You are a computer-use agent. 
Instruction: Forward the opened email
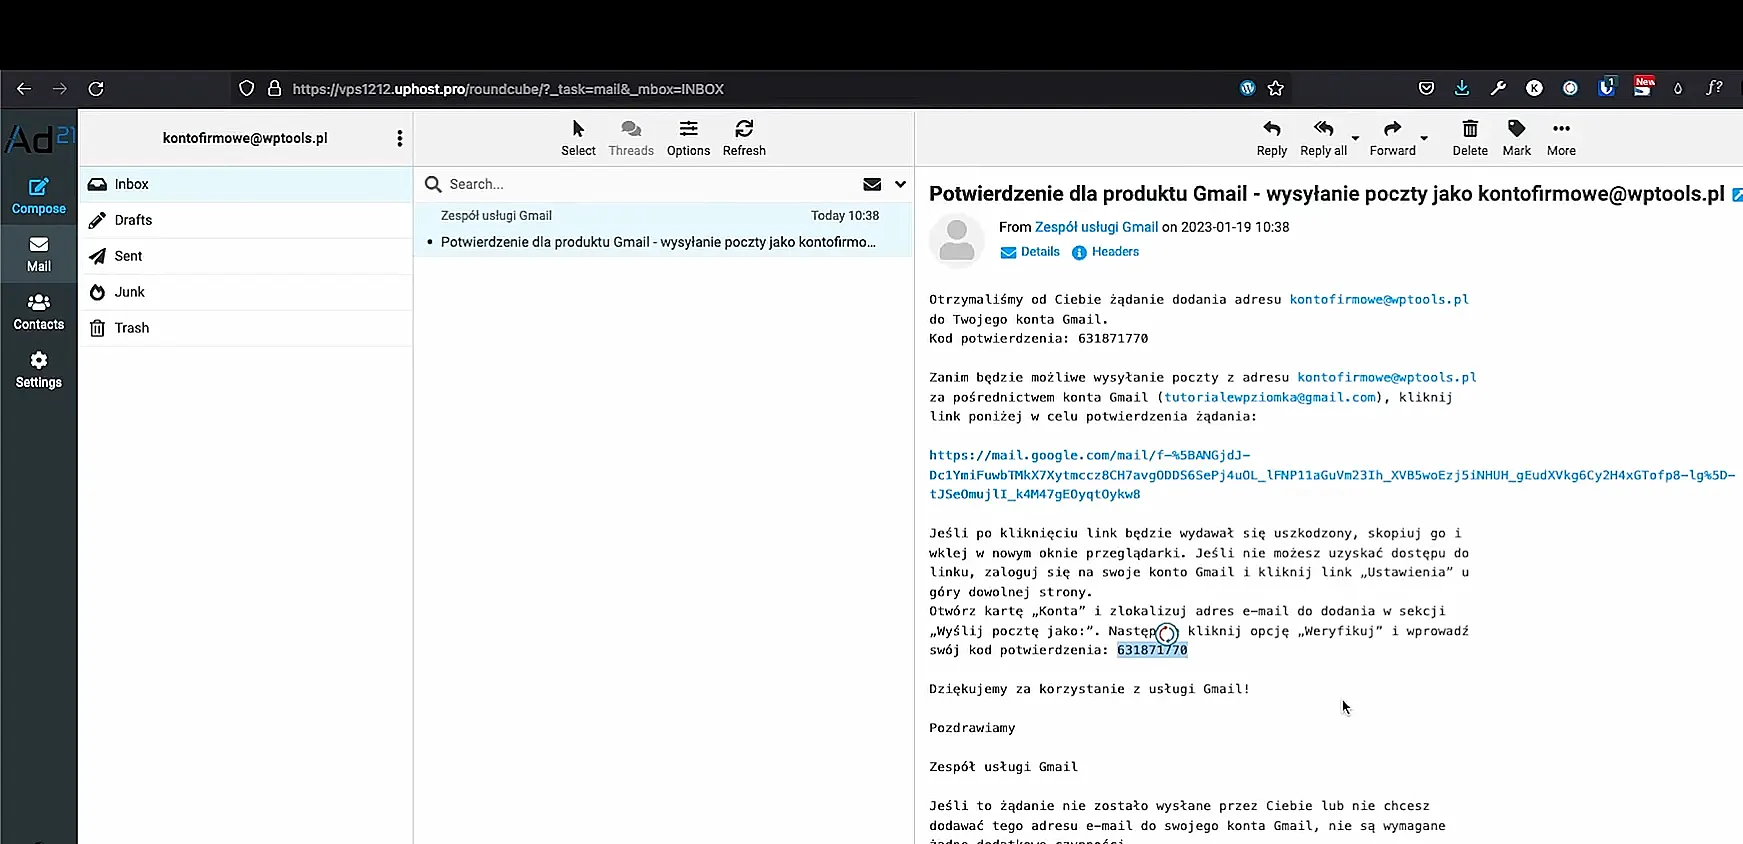[1392, 137]
